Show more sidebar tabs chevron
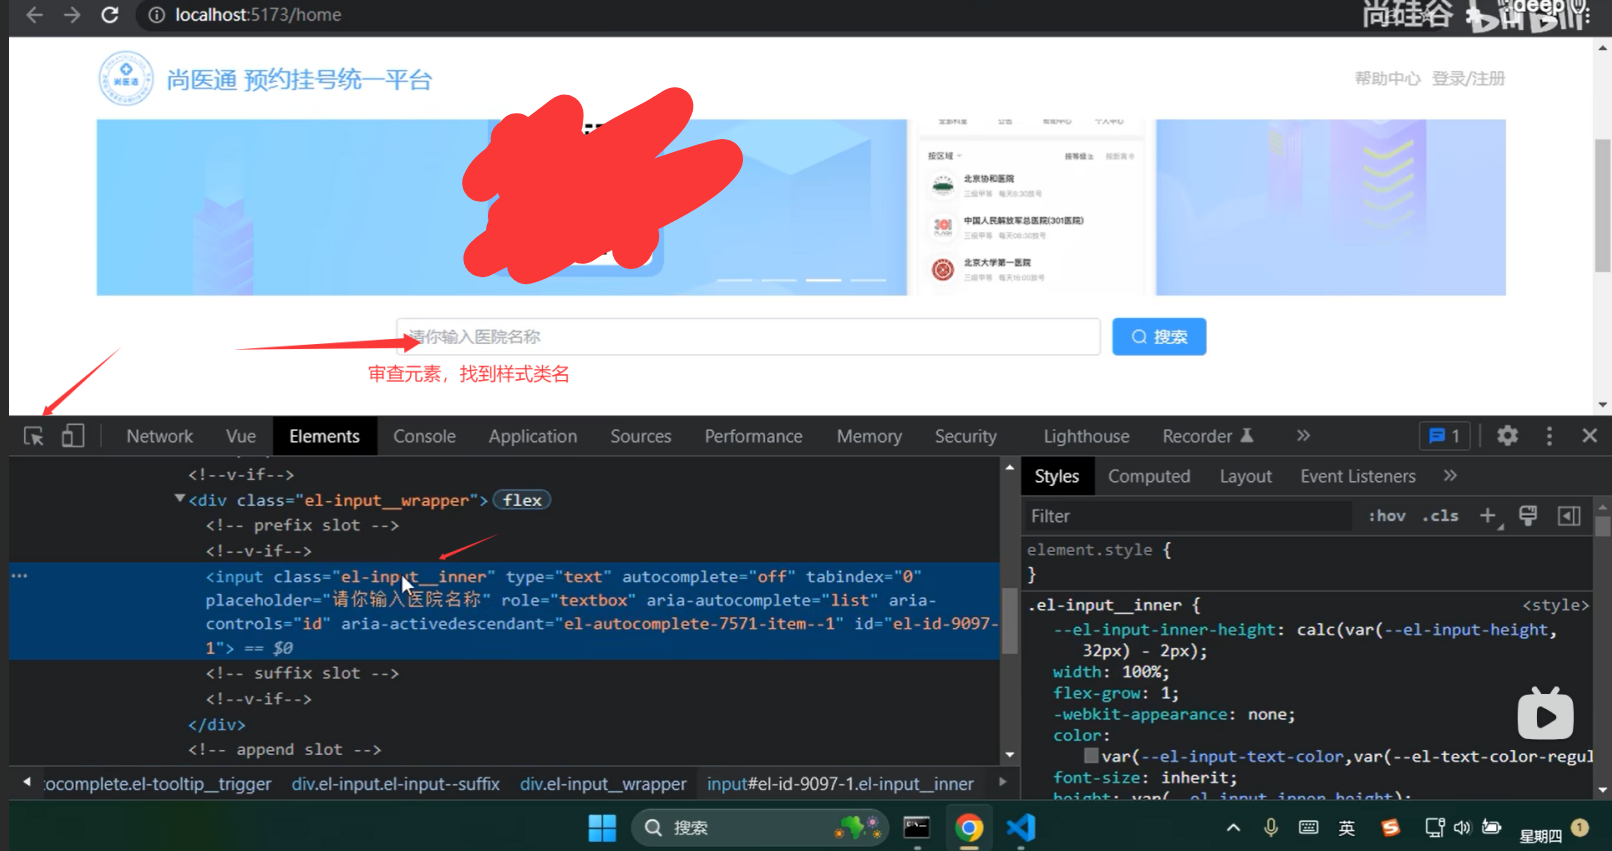 tap(1450, 476)
